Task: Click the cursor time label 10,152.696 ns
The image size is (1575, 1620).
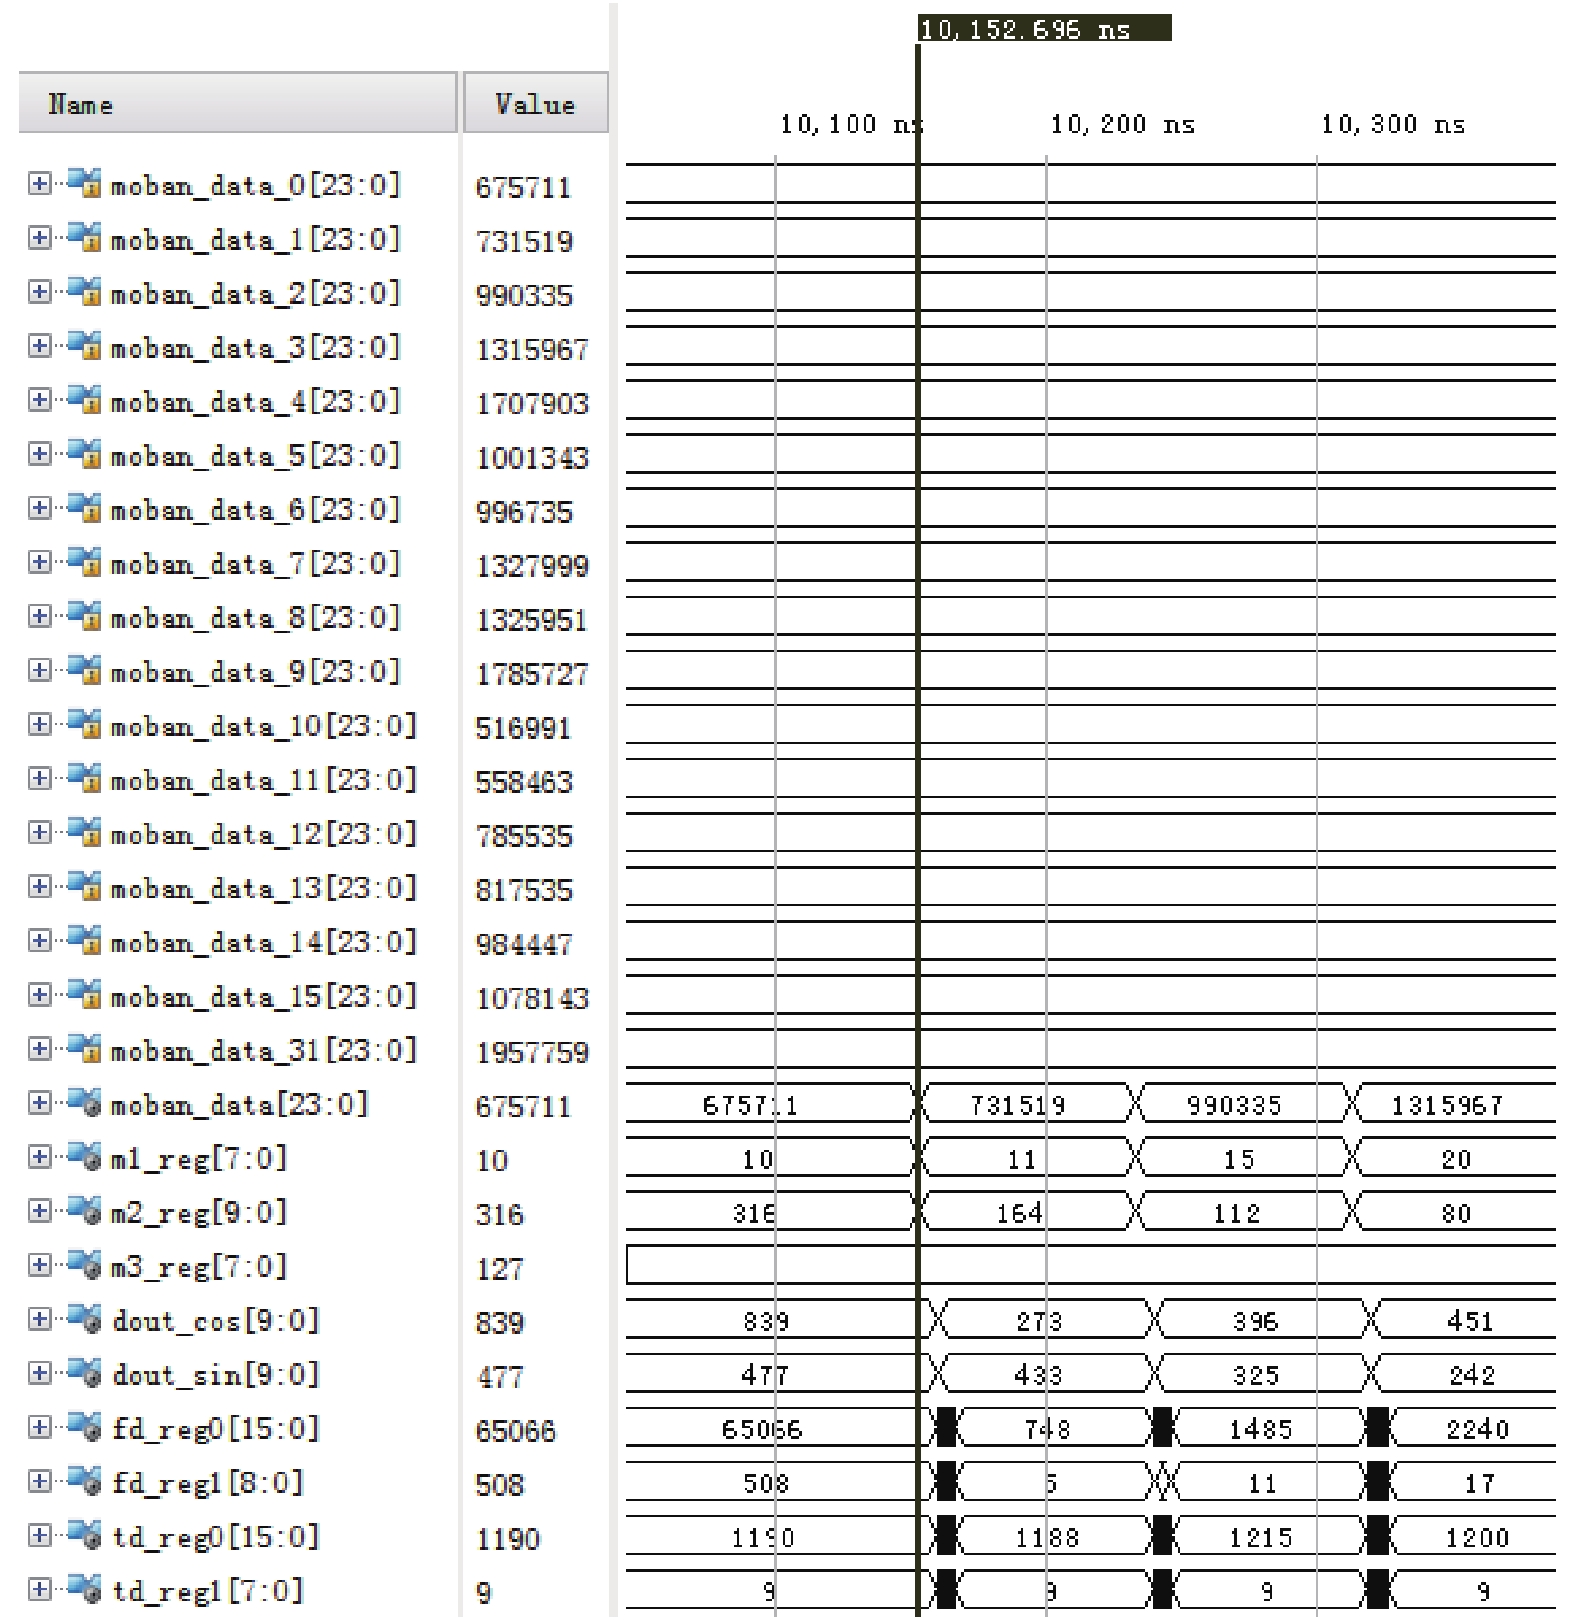Action: [1043, 29]
